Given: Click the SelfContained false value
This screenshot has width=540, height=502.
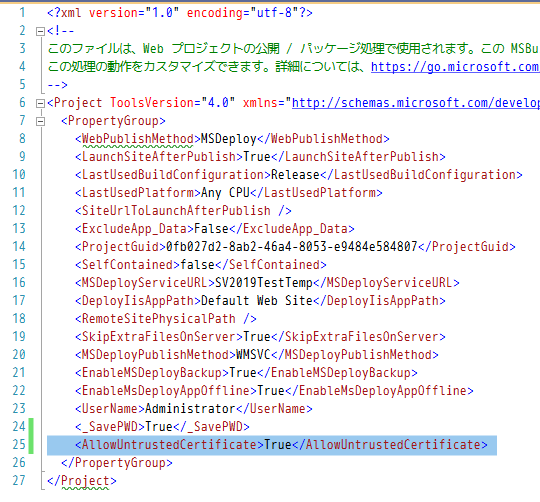Looking at the screenshot, I should click(197, 265).
